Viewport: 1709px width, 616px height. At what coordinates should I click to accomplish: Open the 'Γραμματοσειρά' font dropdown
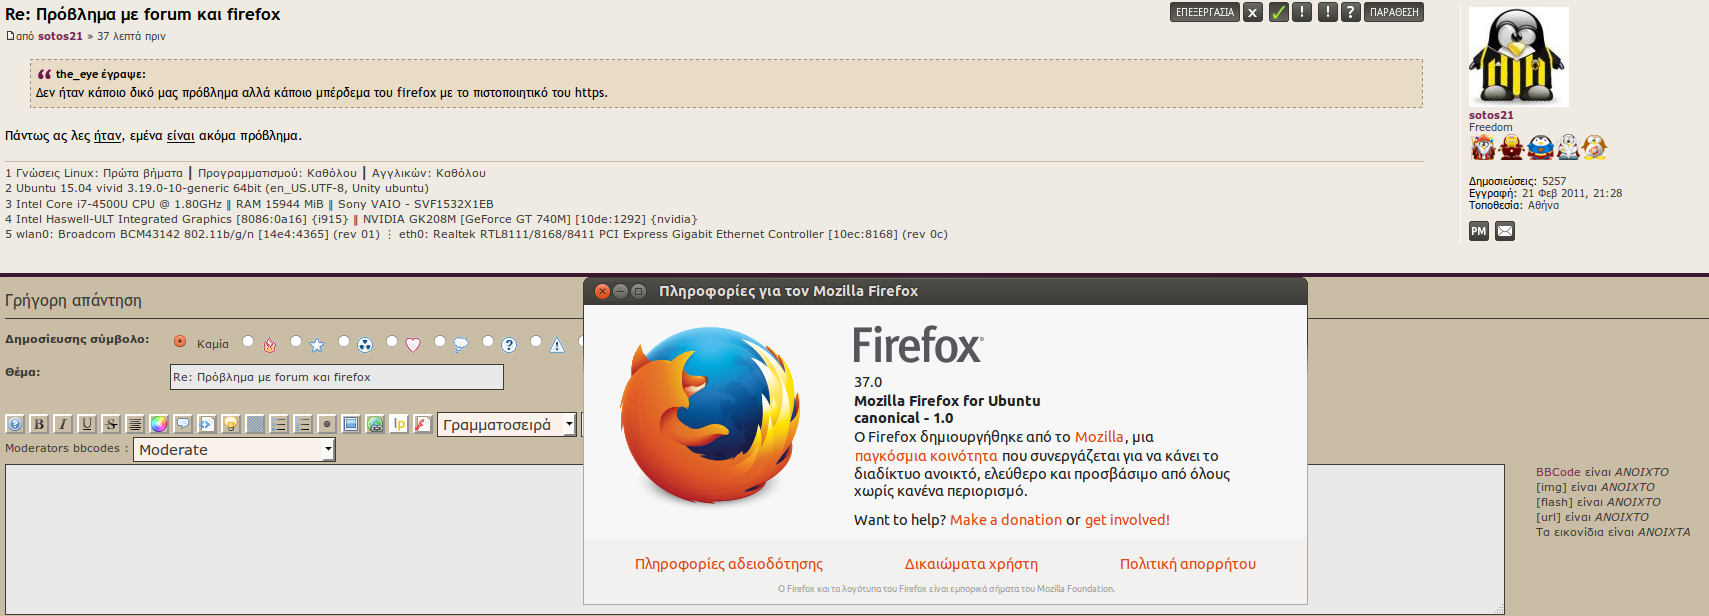[x=507, y=424]
